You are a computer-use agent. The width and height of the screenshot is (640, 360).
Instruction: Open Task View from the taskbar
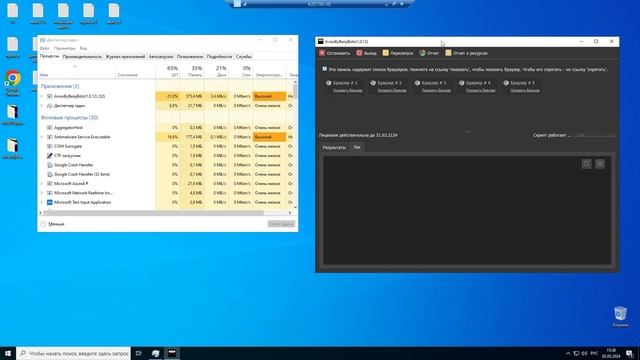139,353
